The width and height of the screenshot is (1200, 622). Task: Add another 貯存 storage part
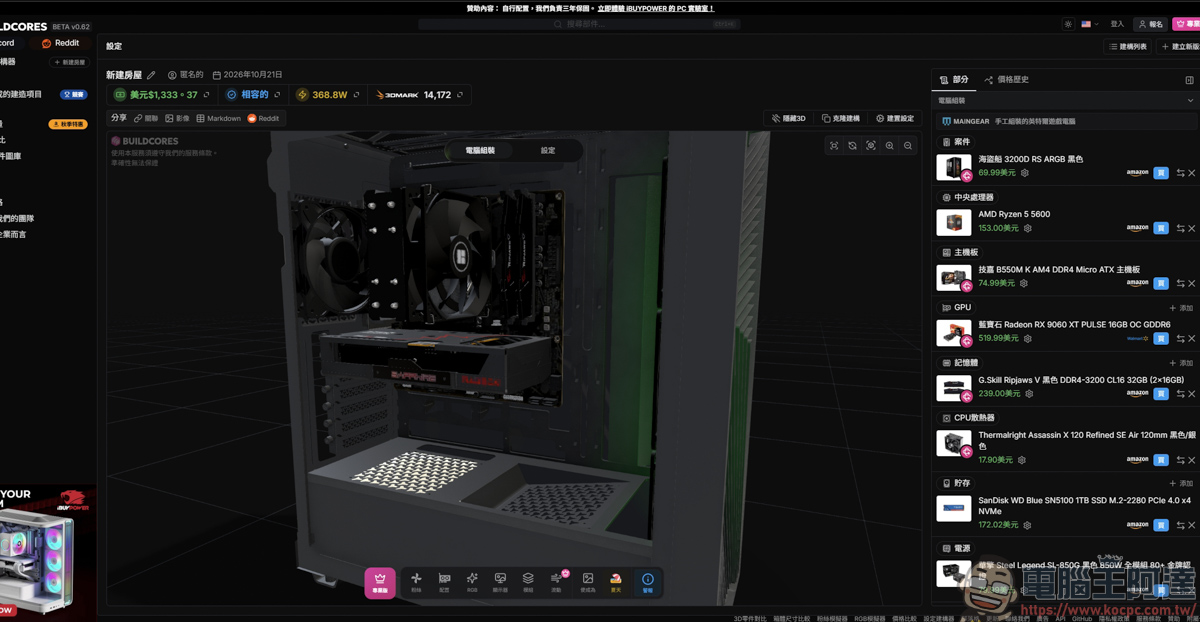[1181, 483]
